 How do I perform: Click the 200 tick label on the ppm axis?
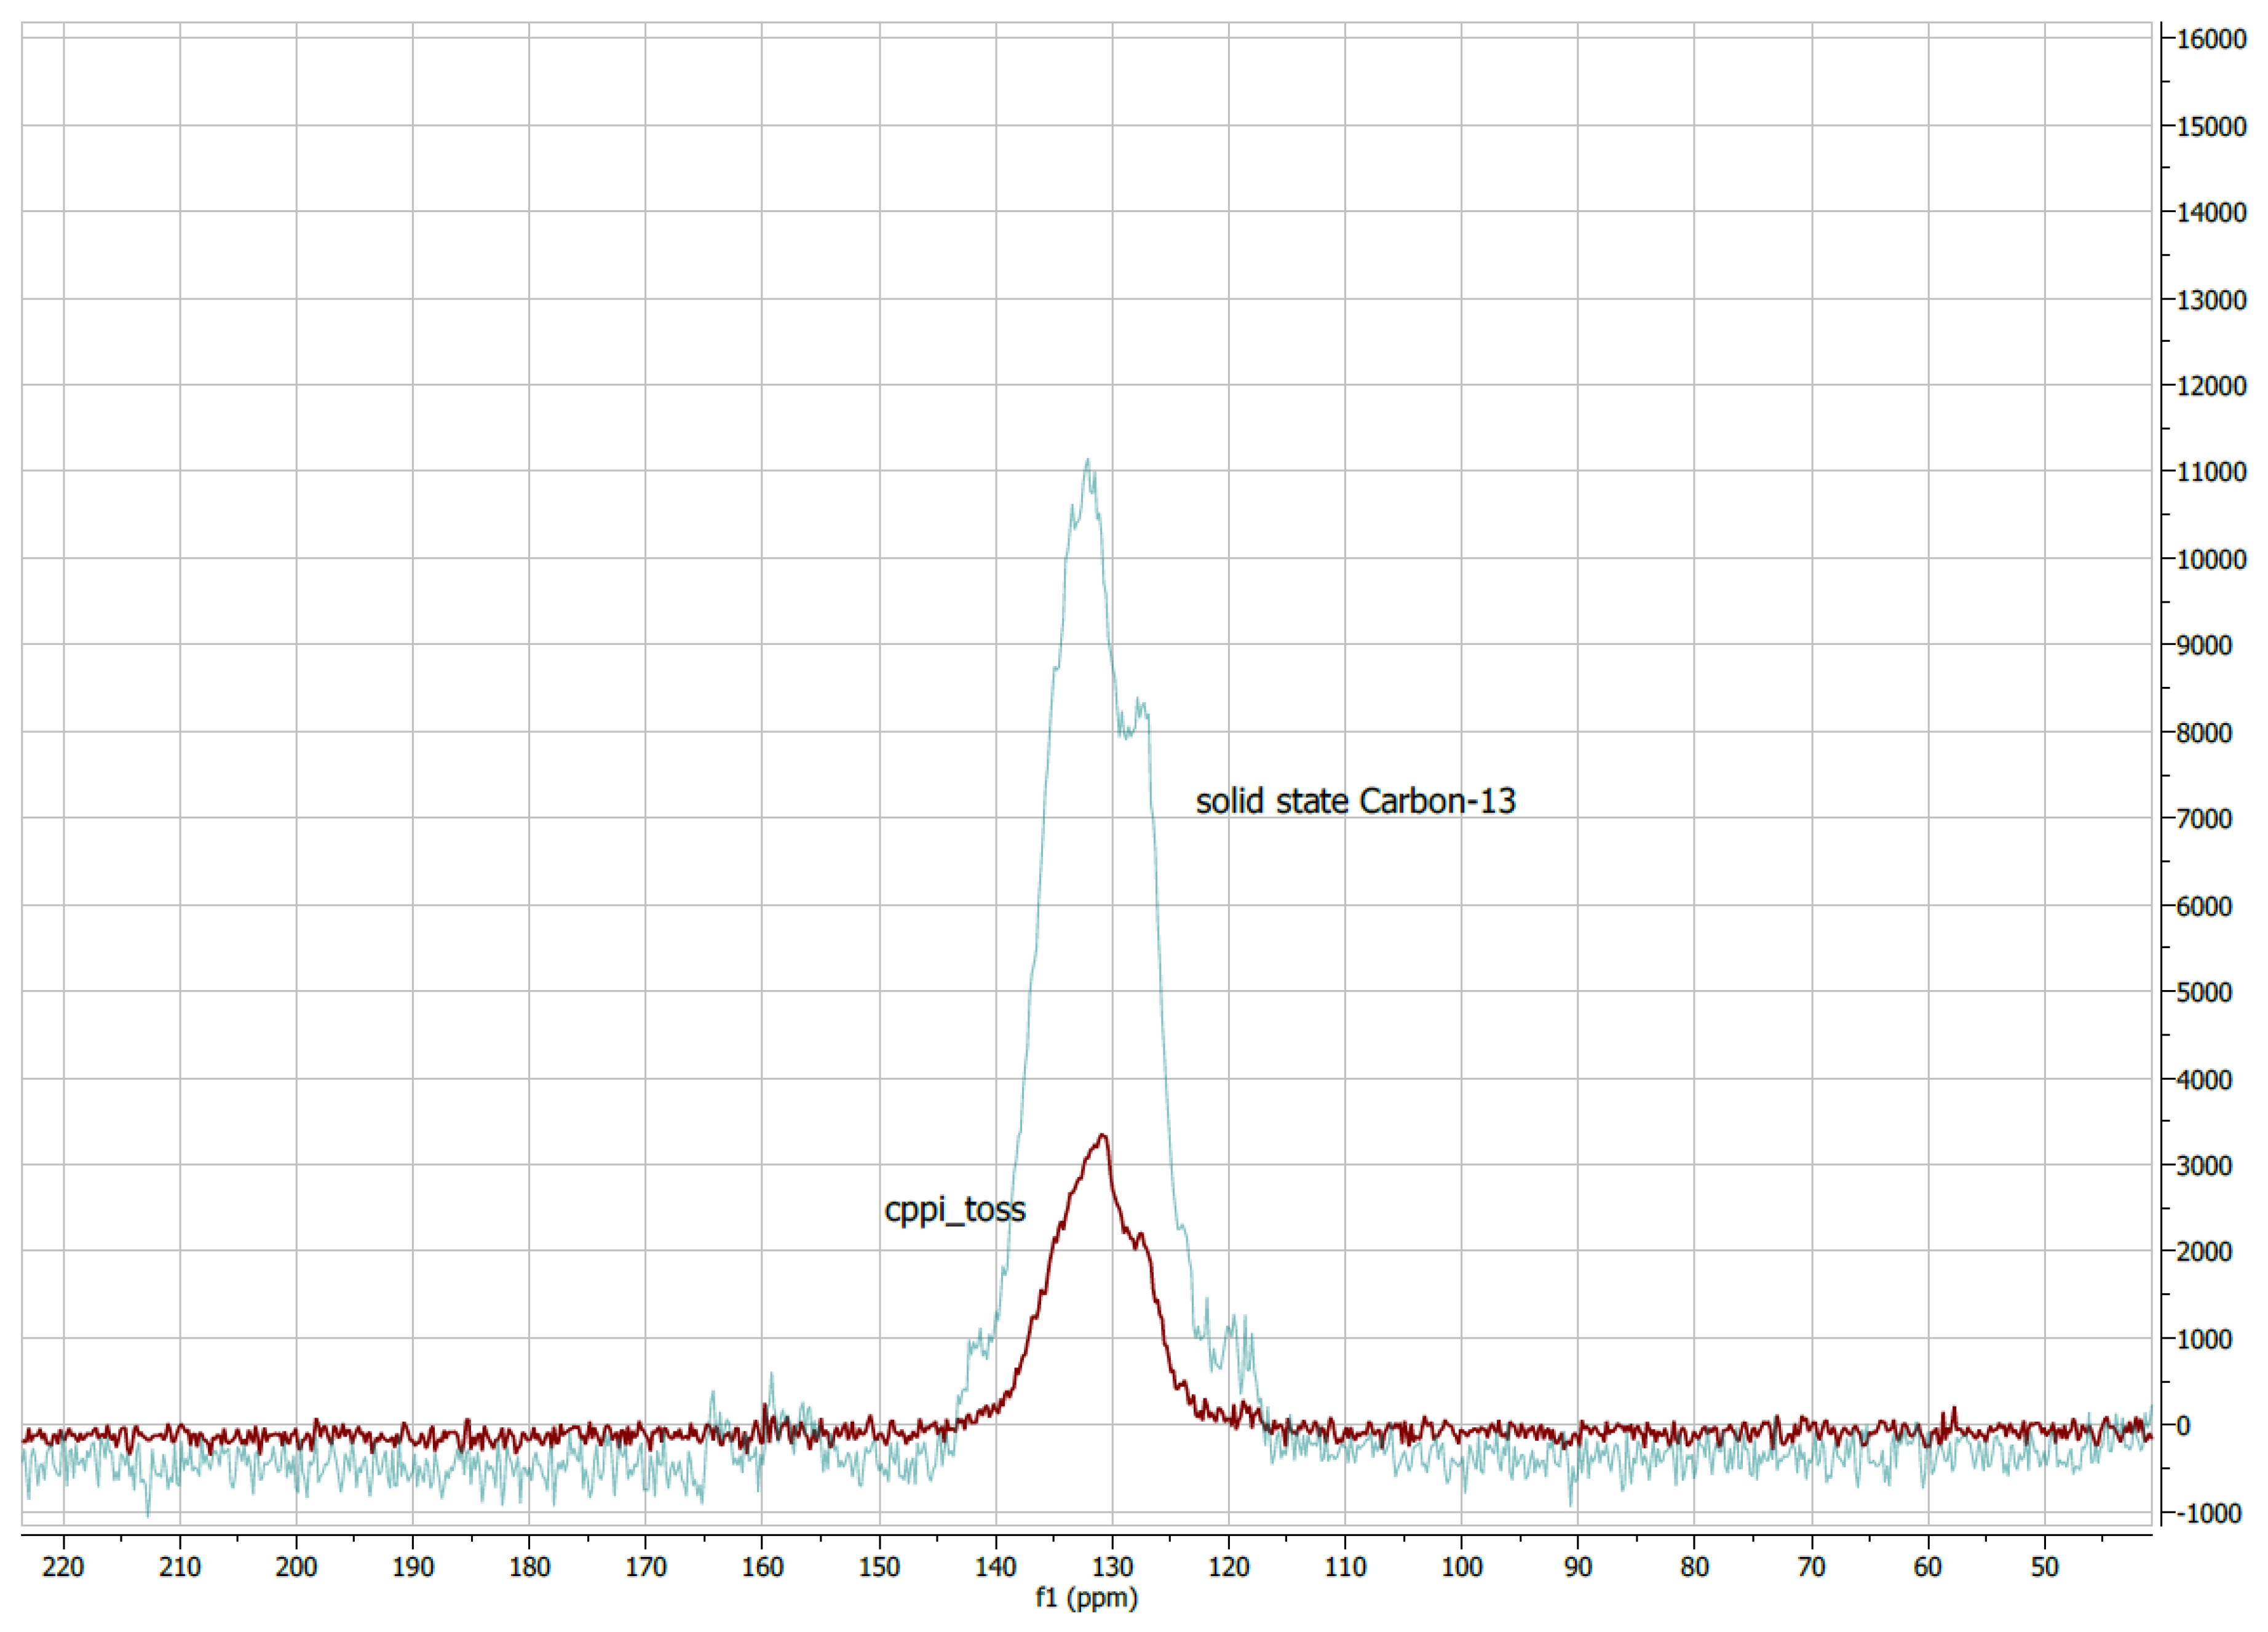(296, 1567)
